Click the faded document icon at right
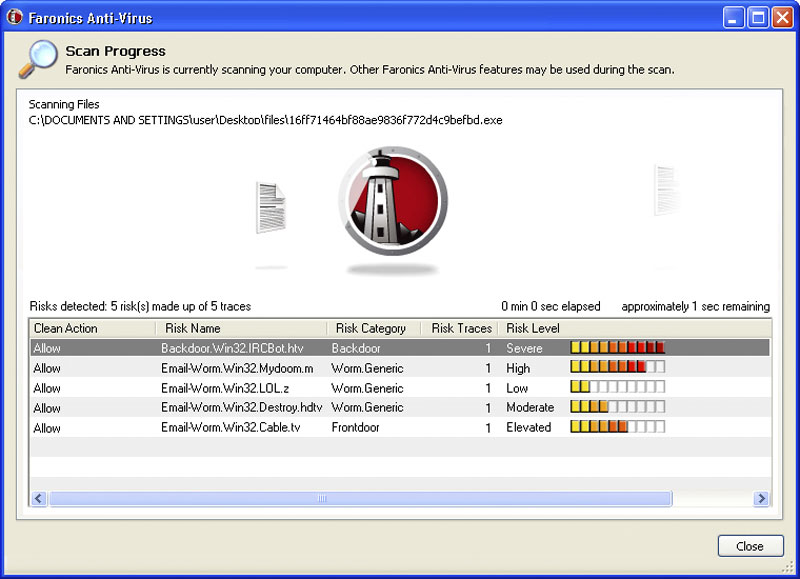Viewport: 800px width, 579px height. (x=667, y=190)
